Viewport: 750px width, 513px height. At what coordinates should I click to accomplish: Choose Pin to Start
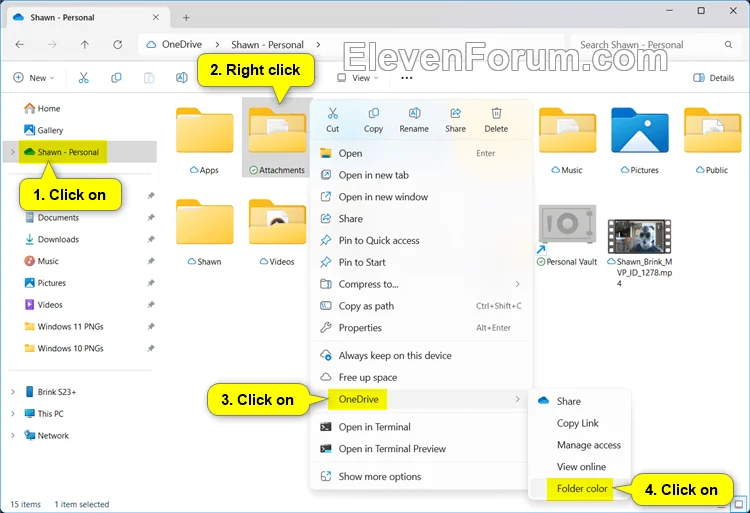point(421,262)
